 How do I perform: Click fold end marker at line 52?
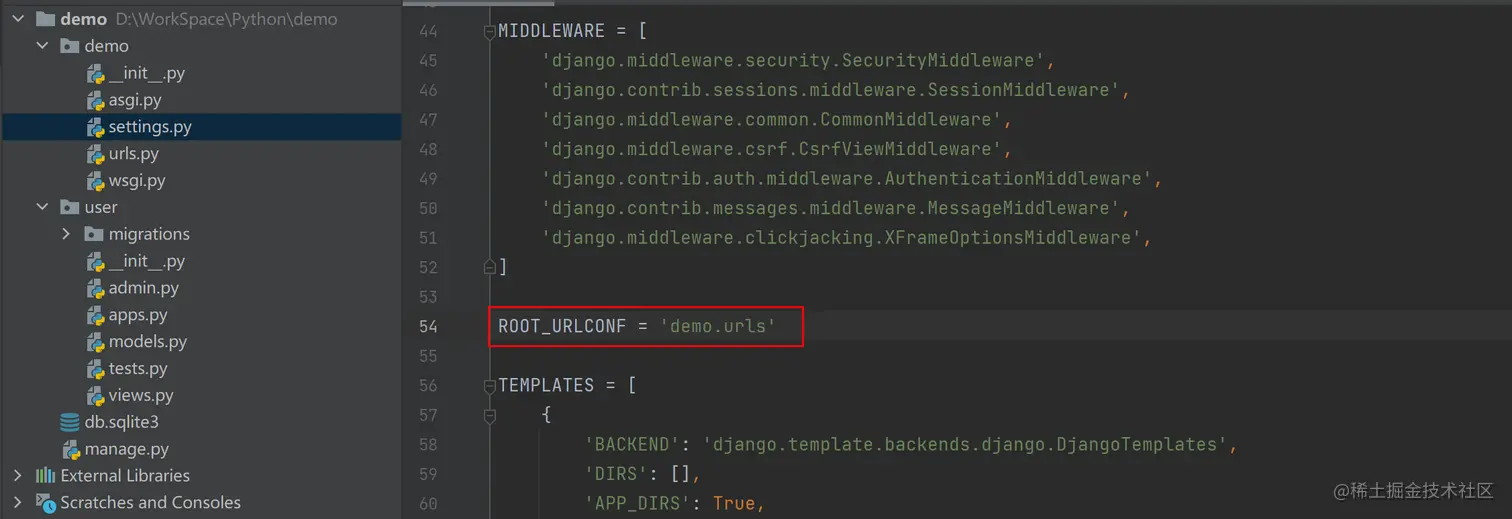[490, 267]
